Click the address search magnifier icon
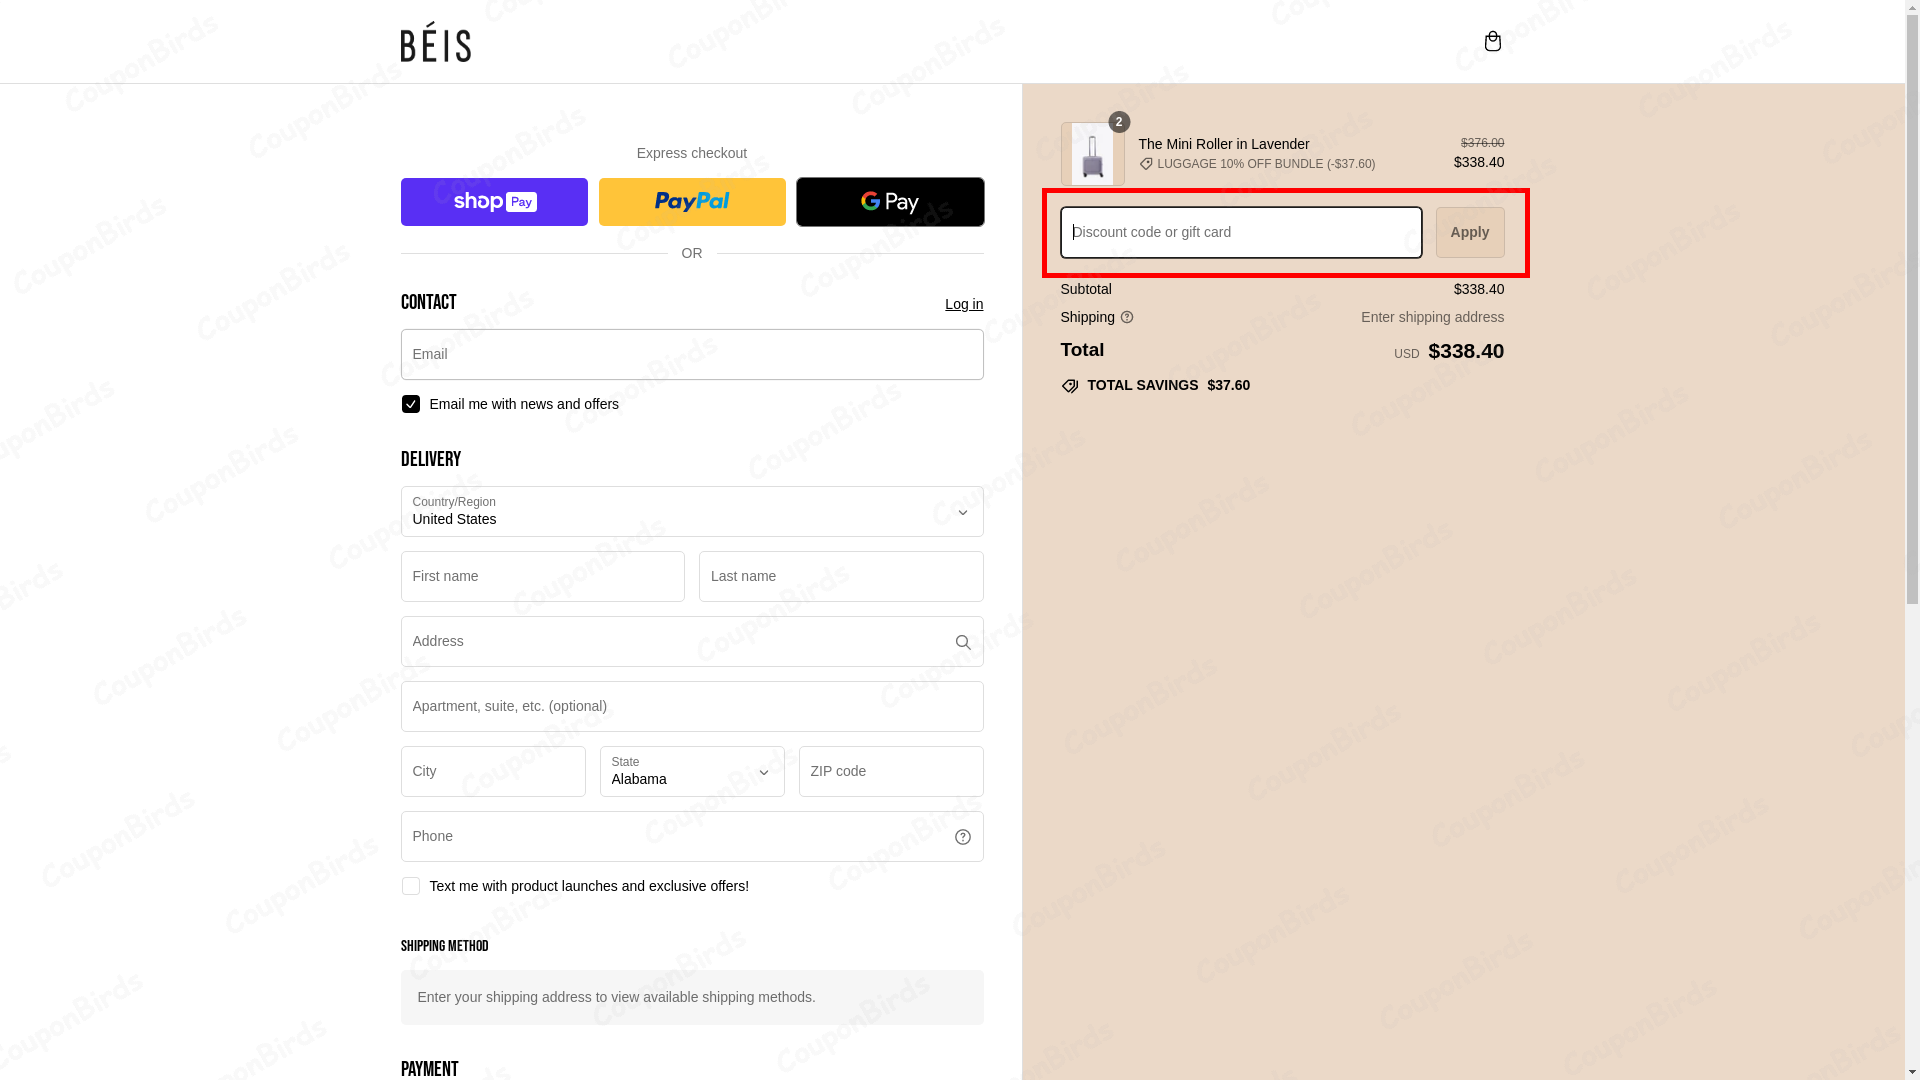Screen dimensions: 1920x1080 point(962,641)
